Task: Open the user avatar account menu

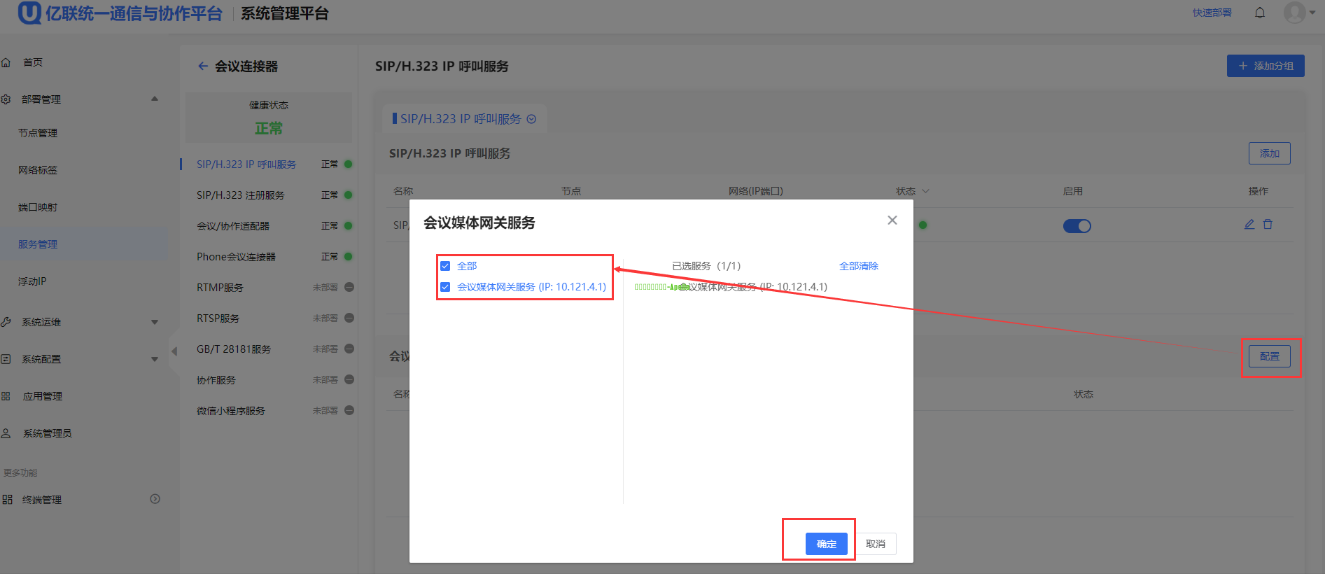Action: pos(1296,13)
